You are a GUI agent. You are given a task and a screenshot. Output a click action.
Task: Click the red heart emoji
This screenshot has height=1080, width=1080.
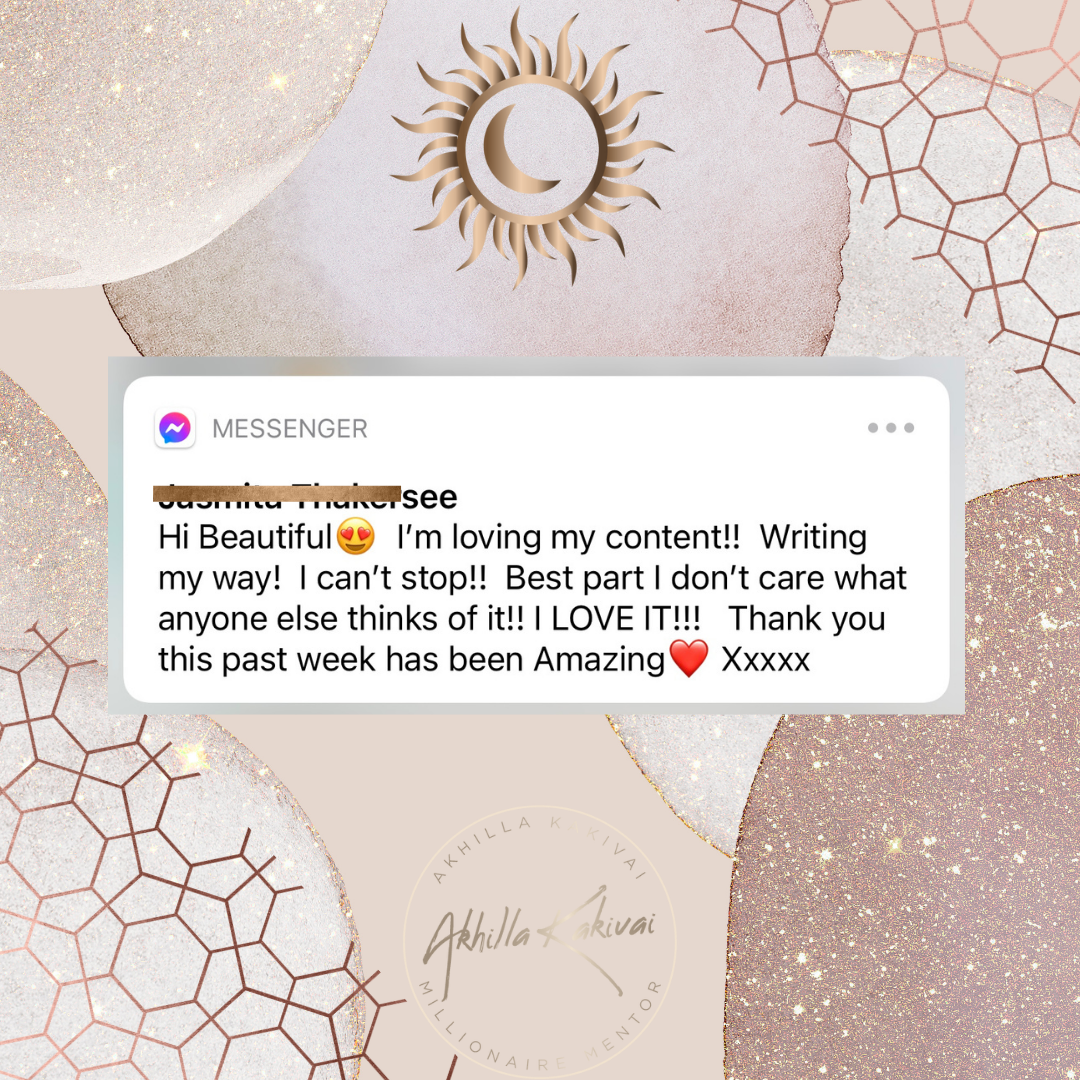pos(689,658)
